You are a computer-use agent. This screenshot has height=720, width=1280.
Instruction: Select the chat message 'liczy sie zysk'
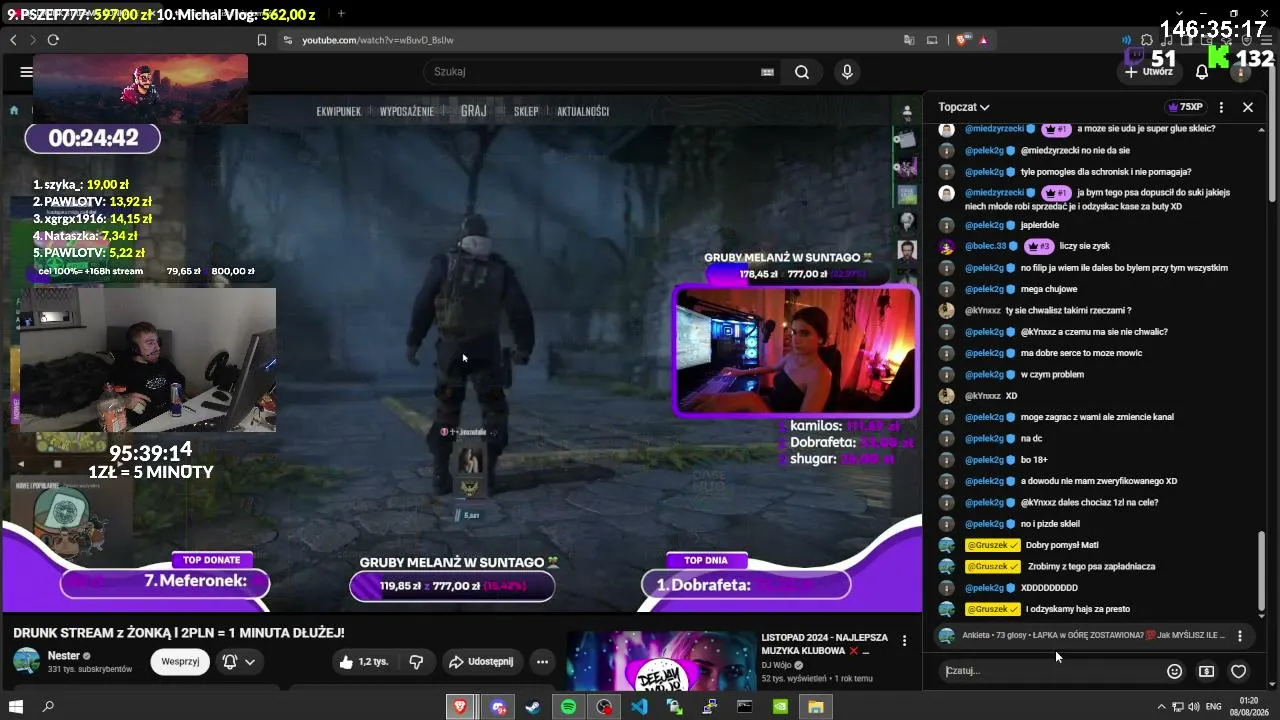[1085, 246]
